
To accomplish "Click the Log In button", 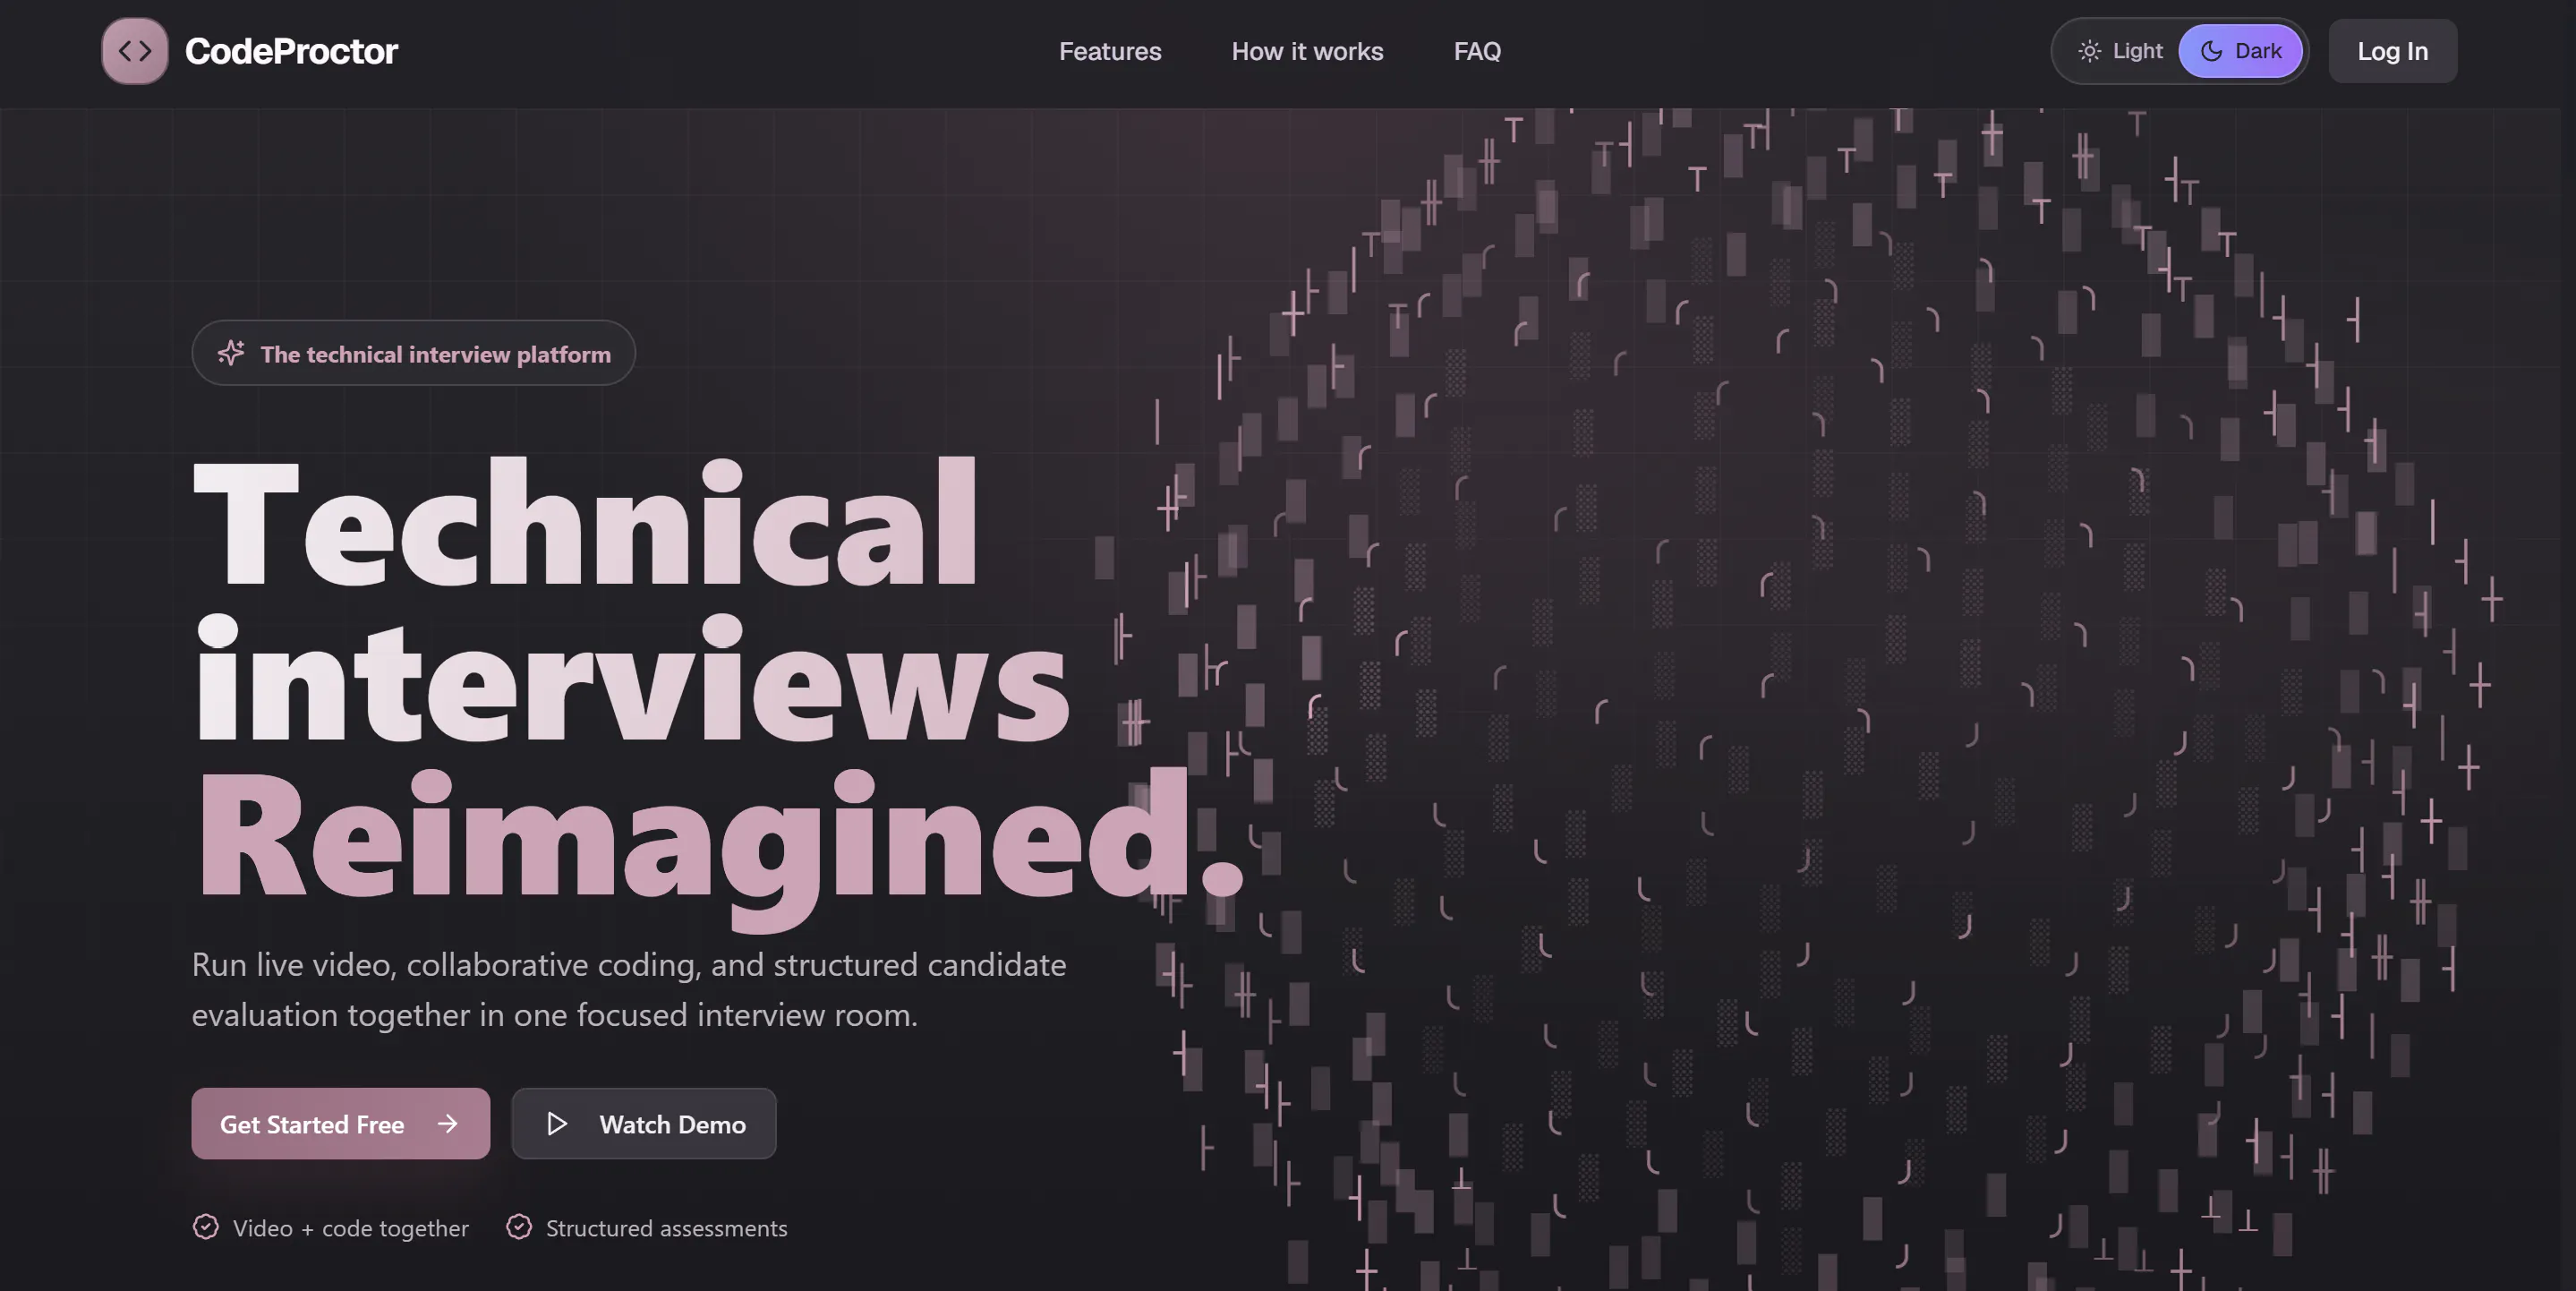I will pos(2392,51).
